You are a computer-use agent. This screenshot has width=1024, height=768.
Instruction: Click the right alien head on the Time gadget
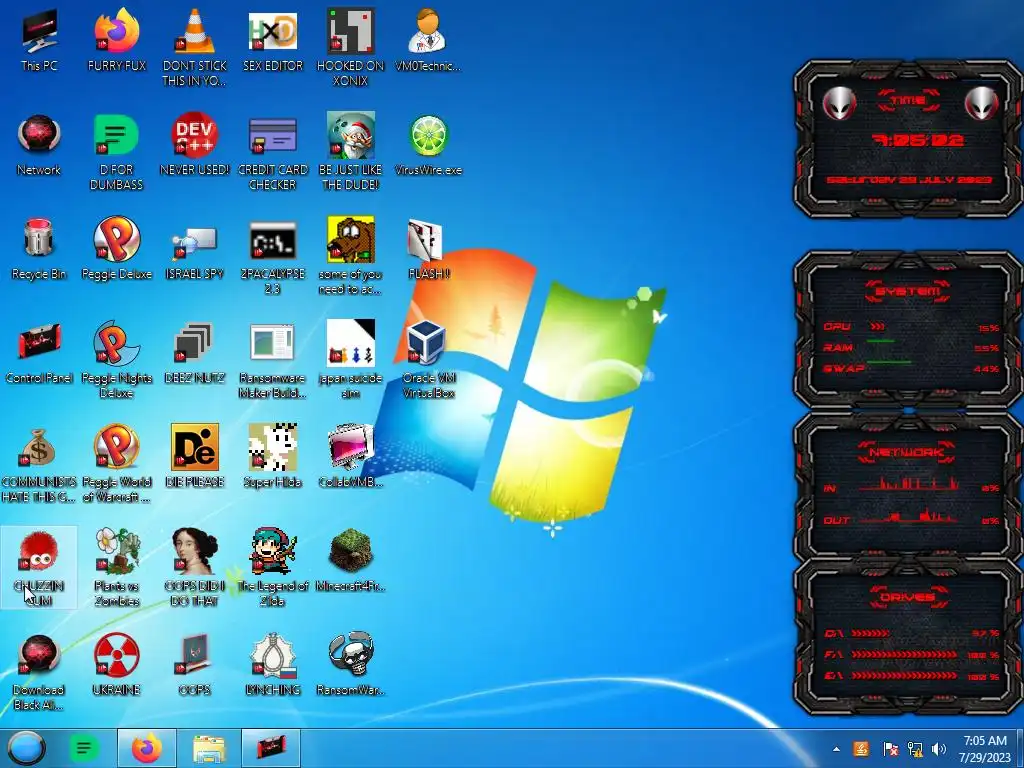981,103
